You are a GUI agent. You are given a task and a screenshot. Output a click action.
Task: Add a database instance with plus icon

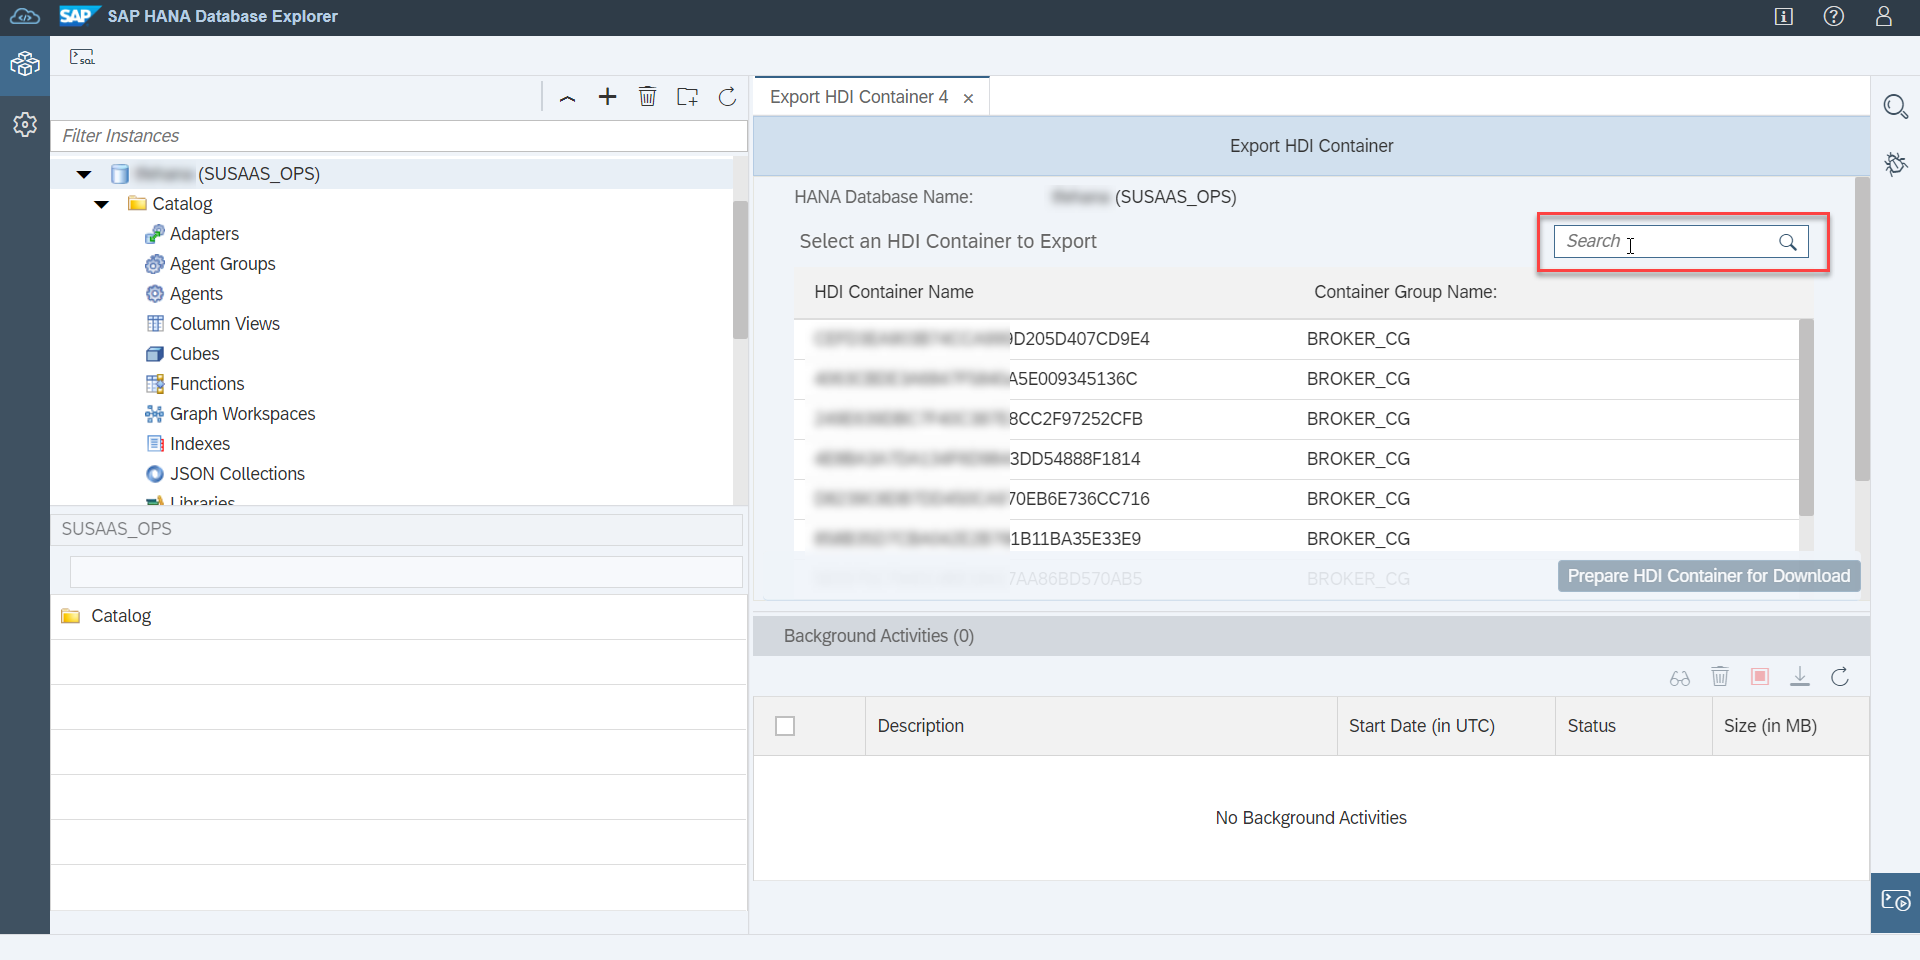(x=607, y=97)
